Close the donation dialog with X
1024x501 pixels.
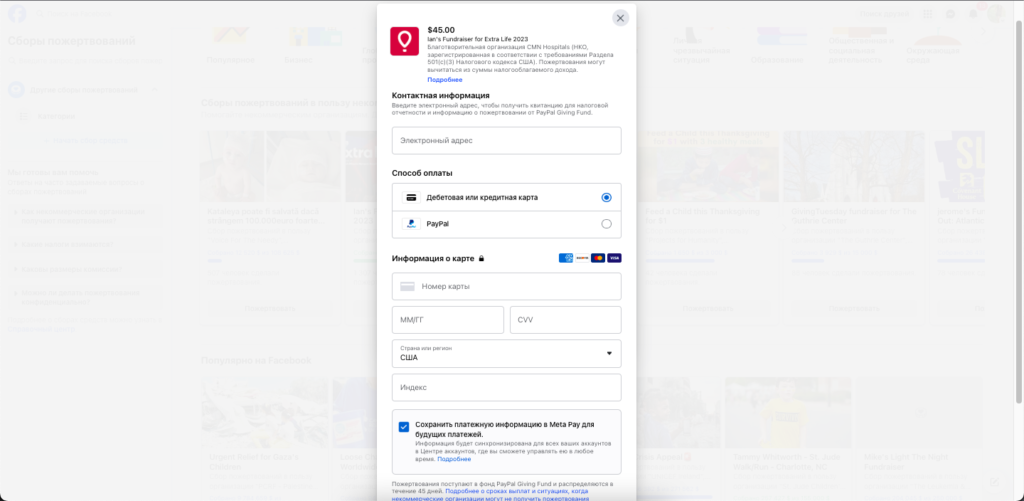click(x=620, y=18)
